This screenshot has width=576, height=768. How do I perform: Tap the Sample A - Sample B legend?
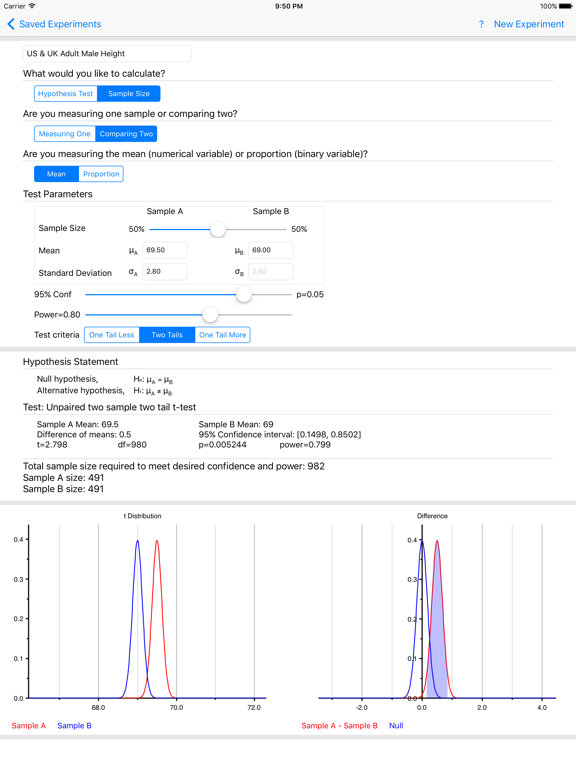coord(339,726)
